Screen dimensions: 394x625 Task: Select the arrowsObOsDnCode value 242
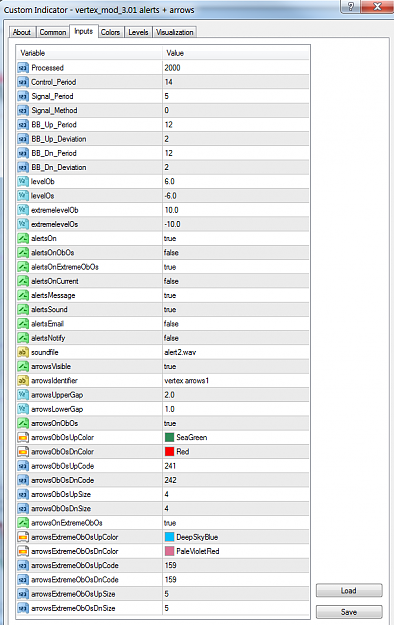coord(170,480)
